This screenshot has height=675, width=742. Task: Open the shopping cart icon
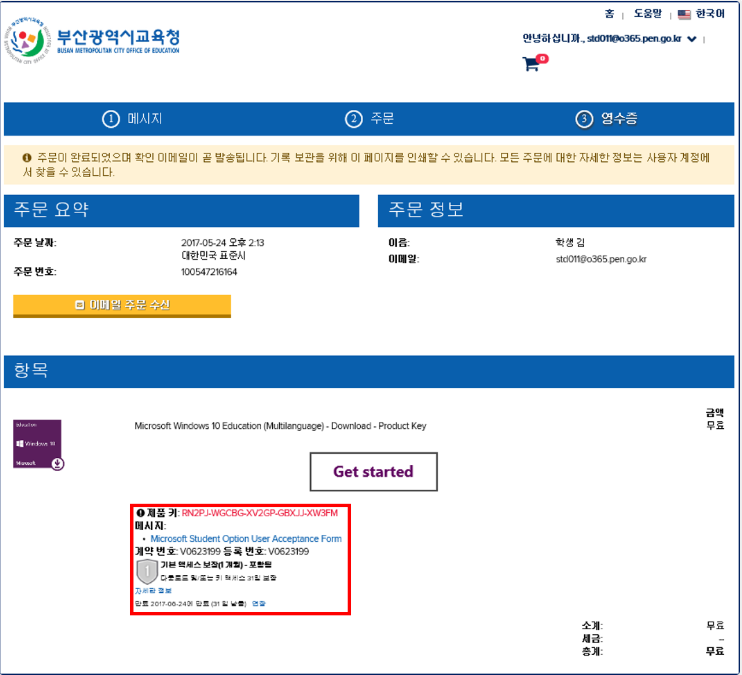532,64
